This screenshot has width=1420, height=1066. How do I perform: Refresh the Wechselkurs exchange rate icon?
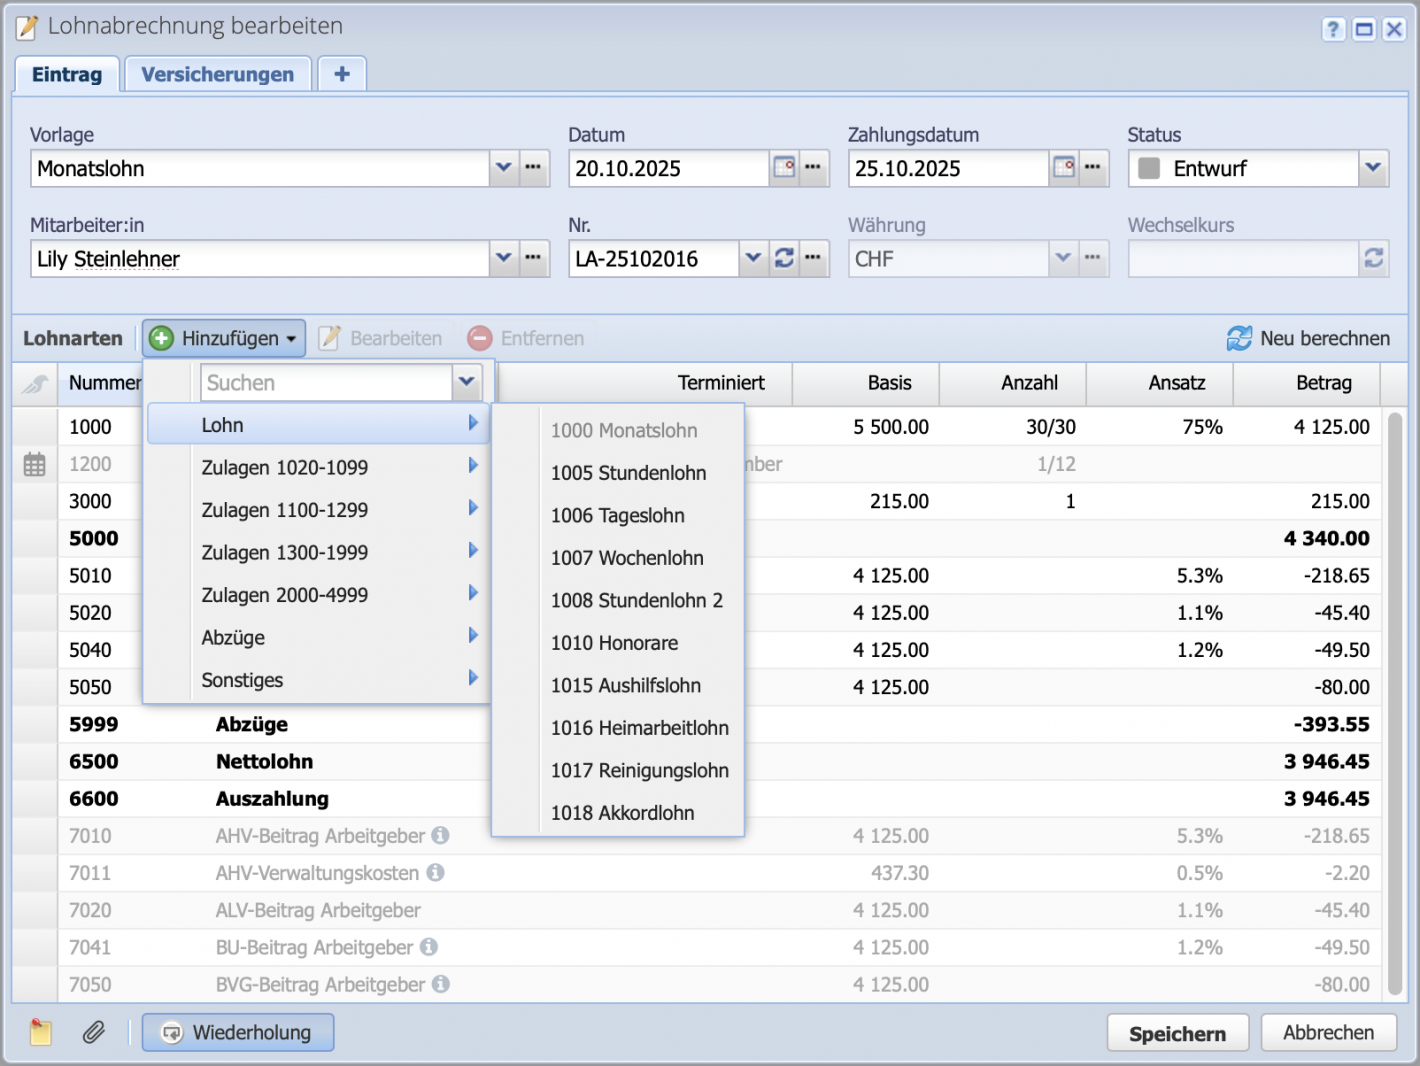point(1373,258)
